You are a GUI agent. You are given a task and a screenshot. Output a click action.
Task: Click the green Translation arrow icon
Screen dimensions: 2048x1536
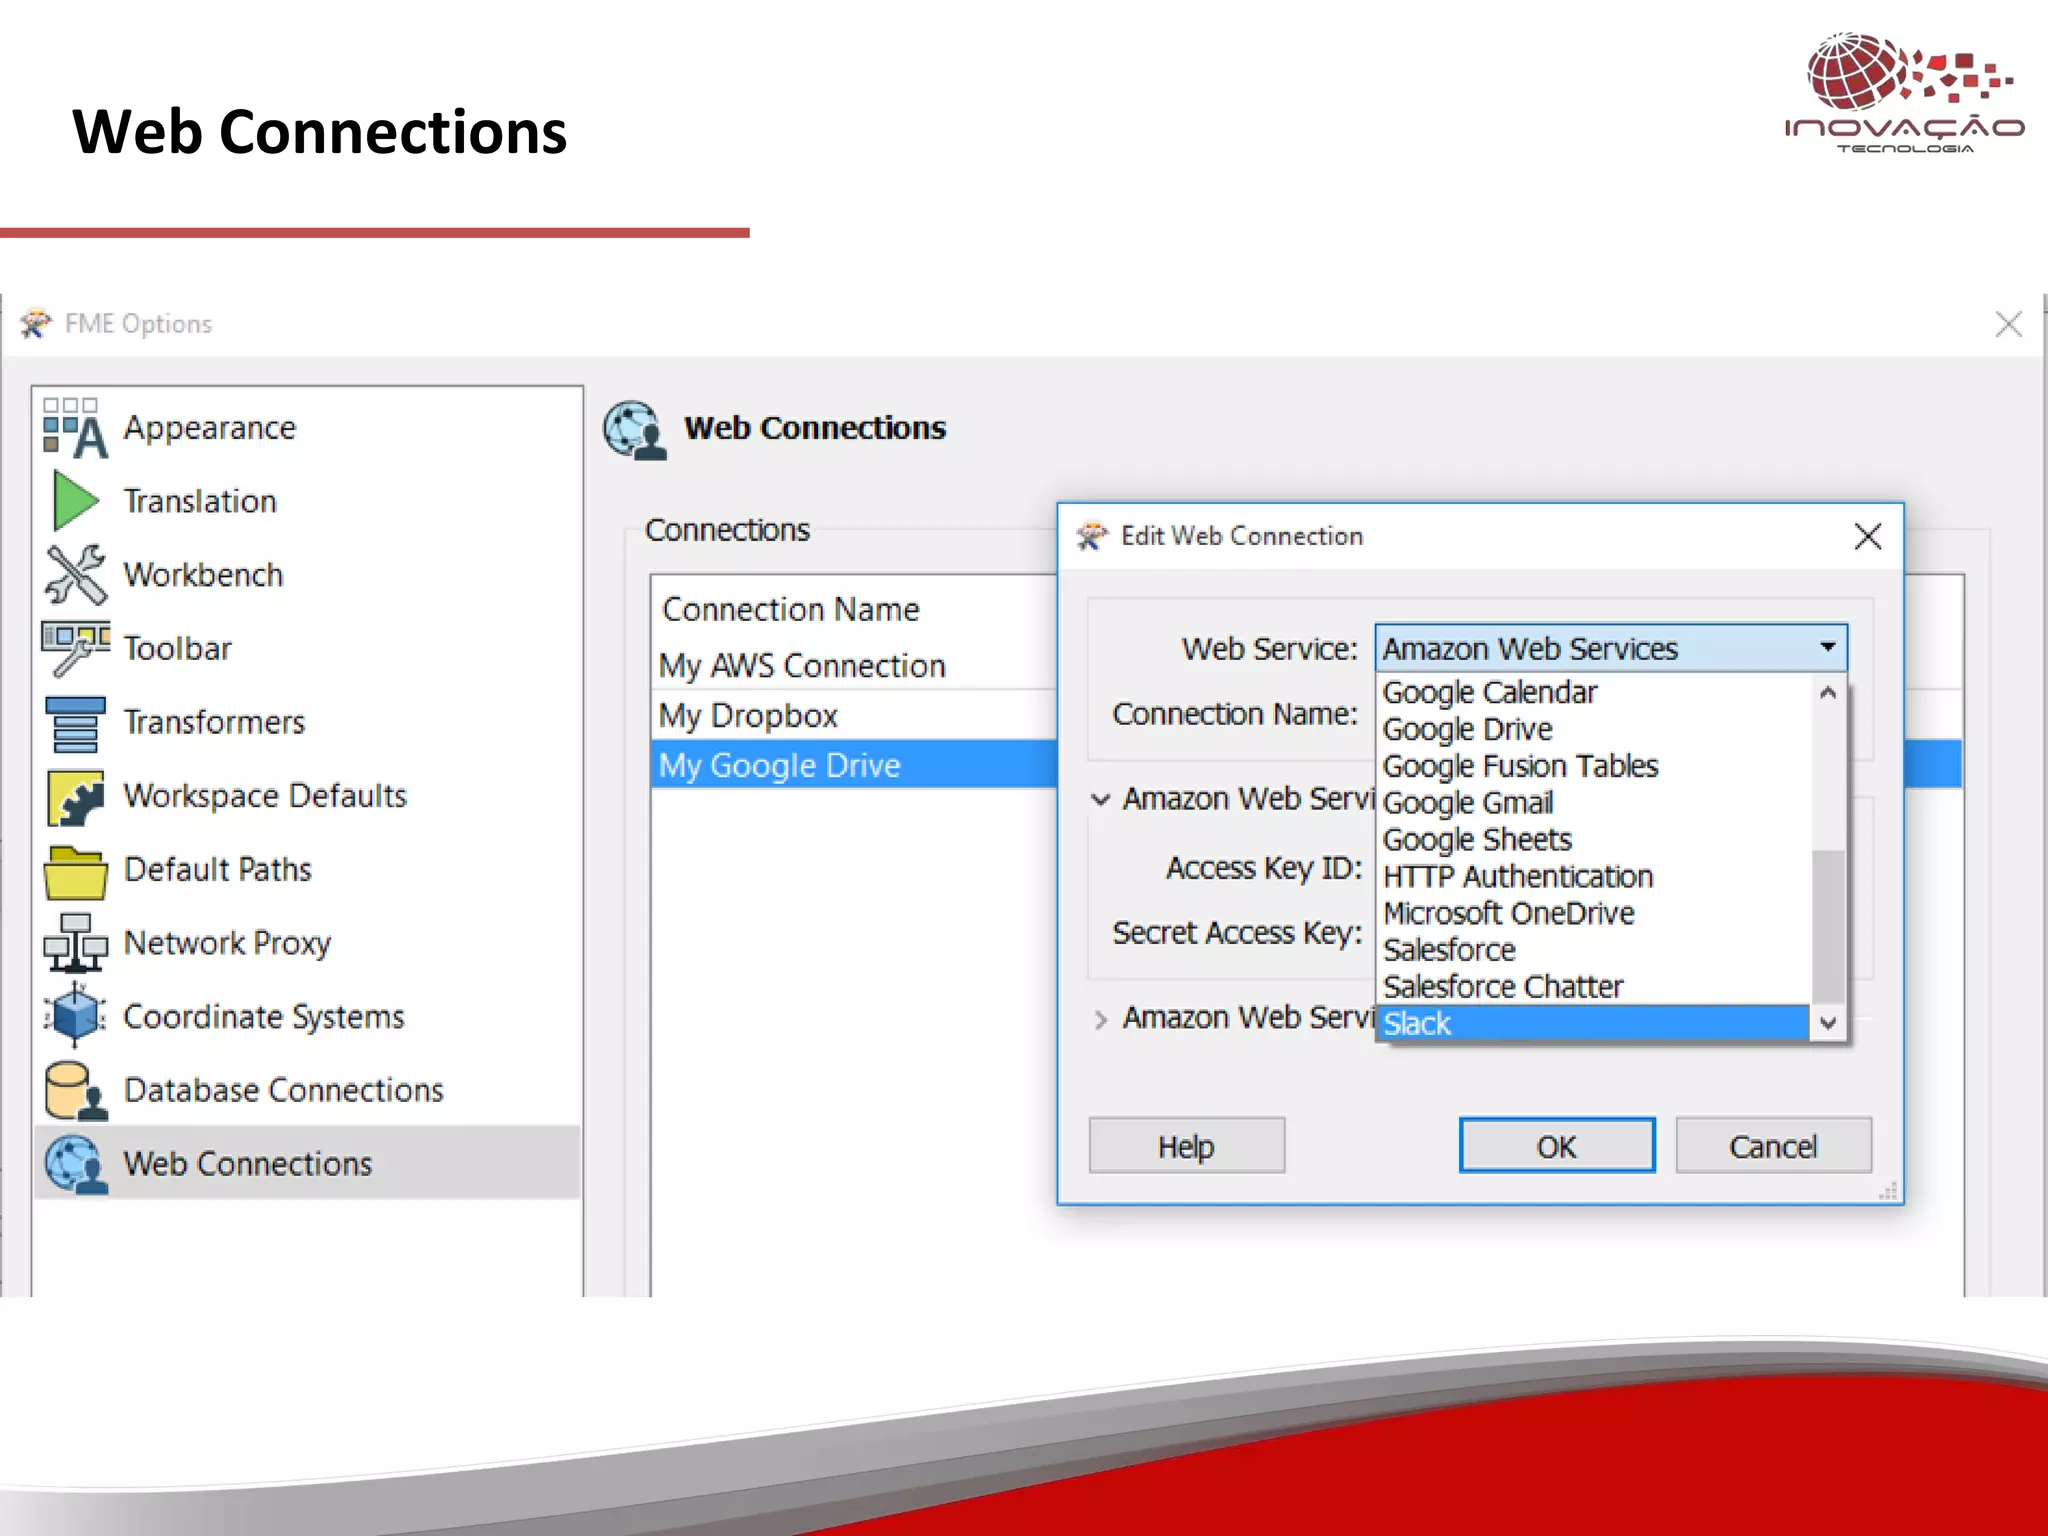pyautogui.click(x=75, y=501)
